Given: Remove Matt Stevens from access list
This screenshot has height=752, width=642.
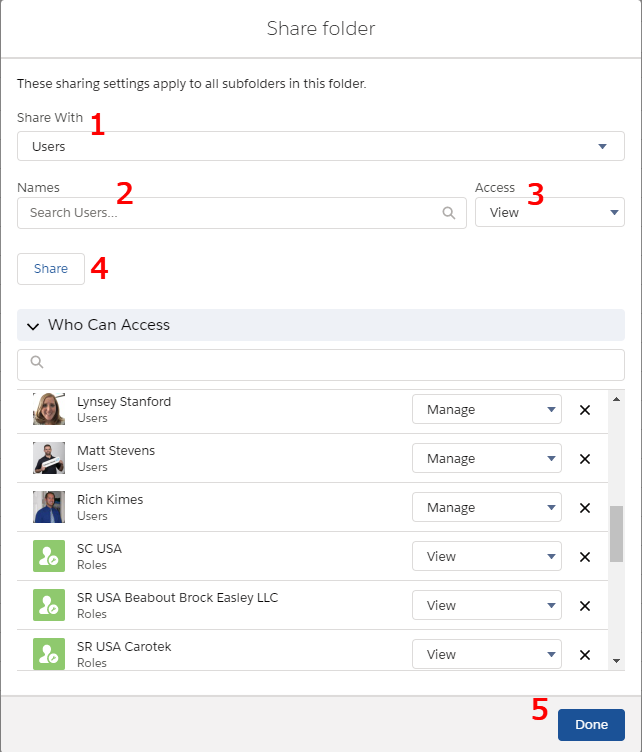Looking at the screenshot, I should click(x=584, y=459).
